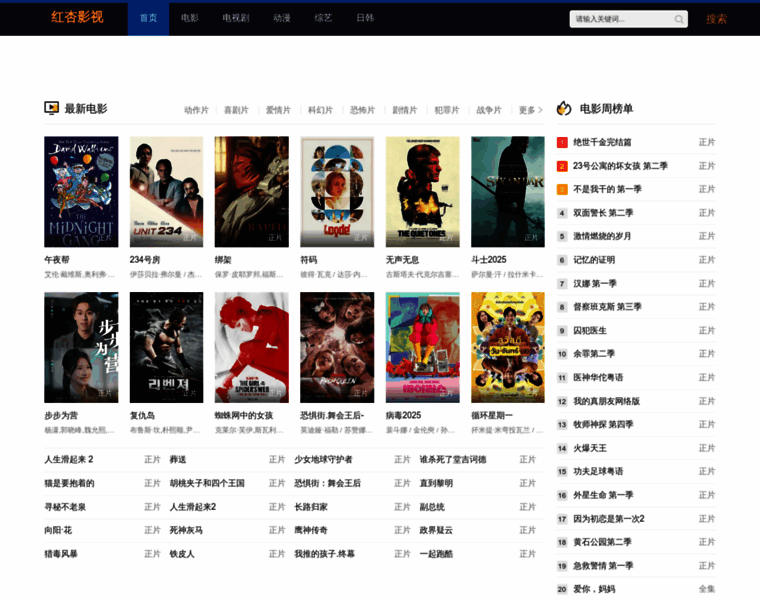Image resolution: width=760 pixels, height=600 pixels.
Task: Open the 符码 Leqde poster
Action: pos(337,192)
